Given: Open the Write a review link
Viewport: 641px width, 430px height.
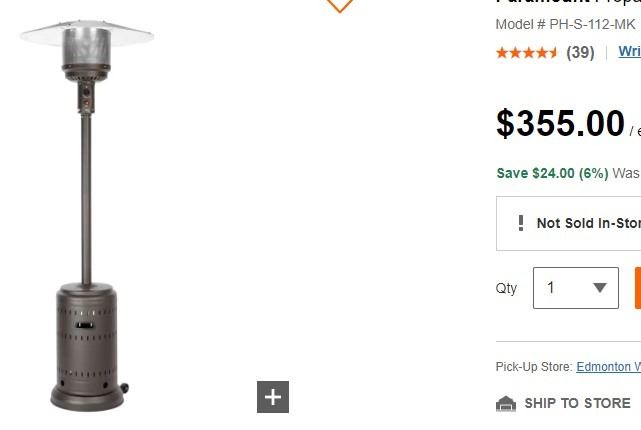Looking at the screenshot, I should [630, 52].
